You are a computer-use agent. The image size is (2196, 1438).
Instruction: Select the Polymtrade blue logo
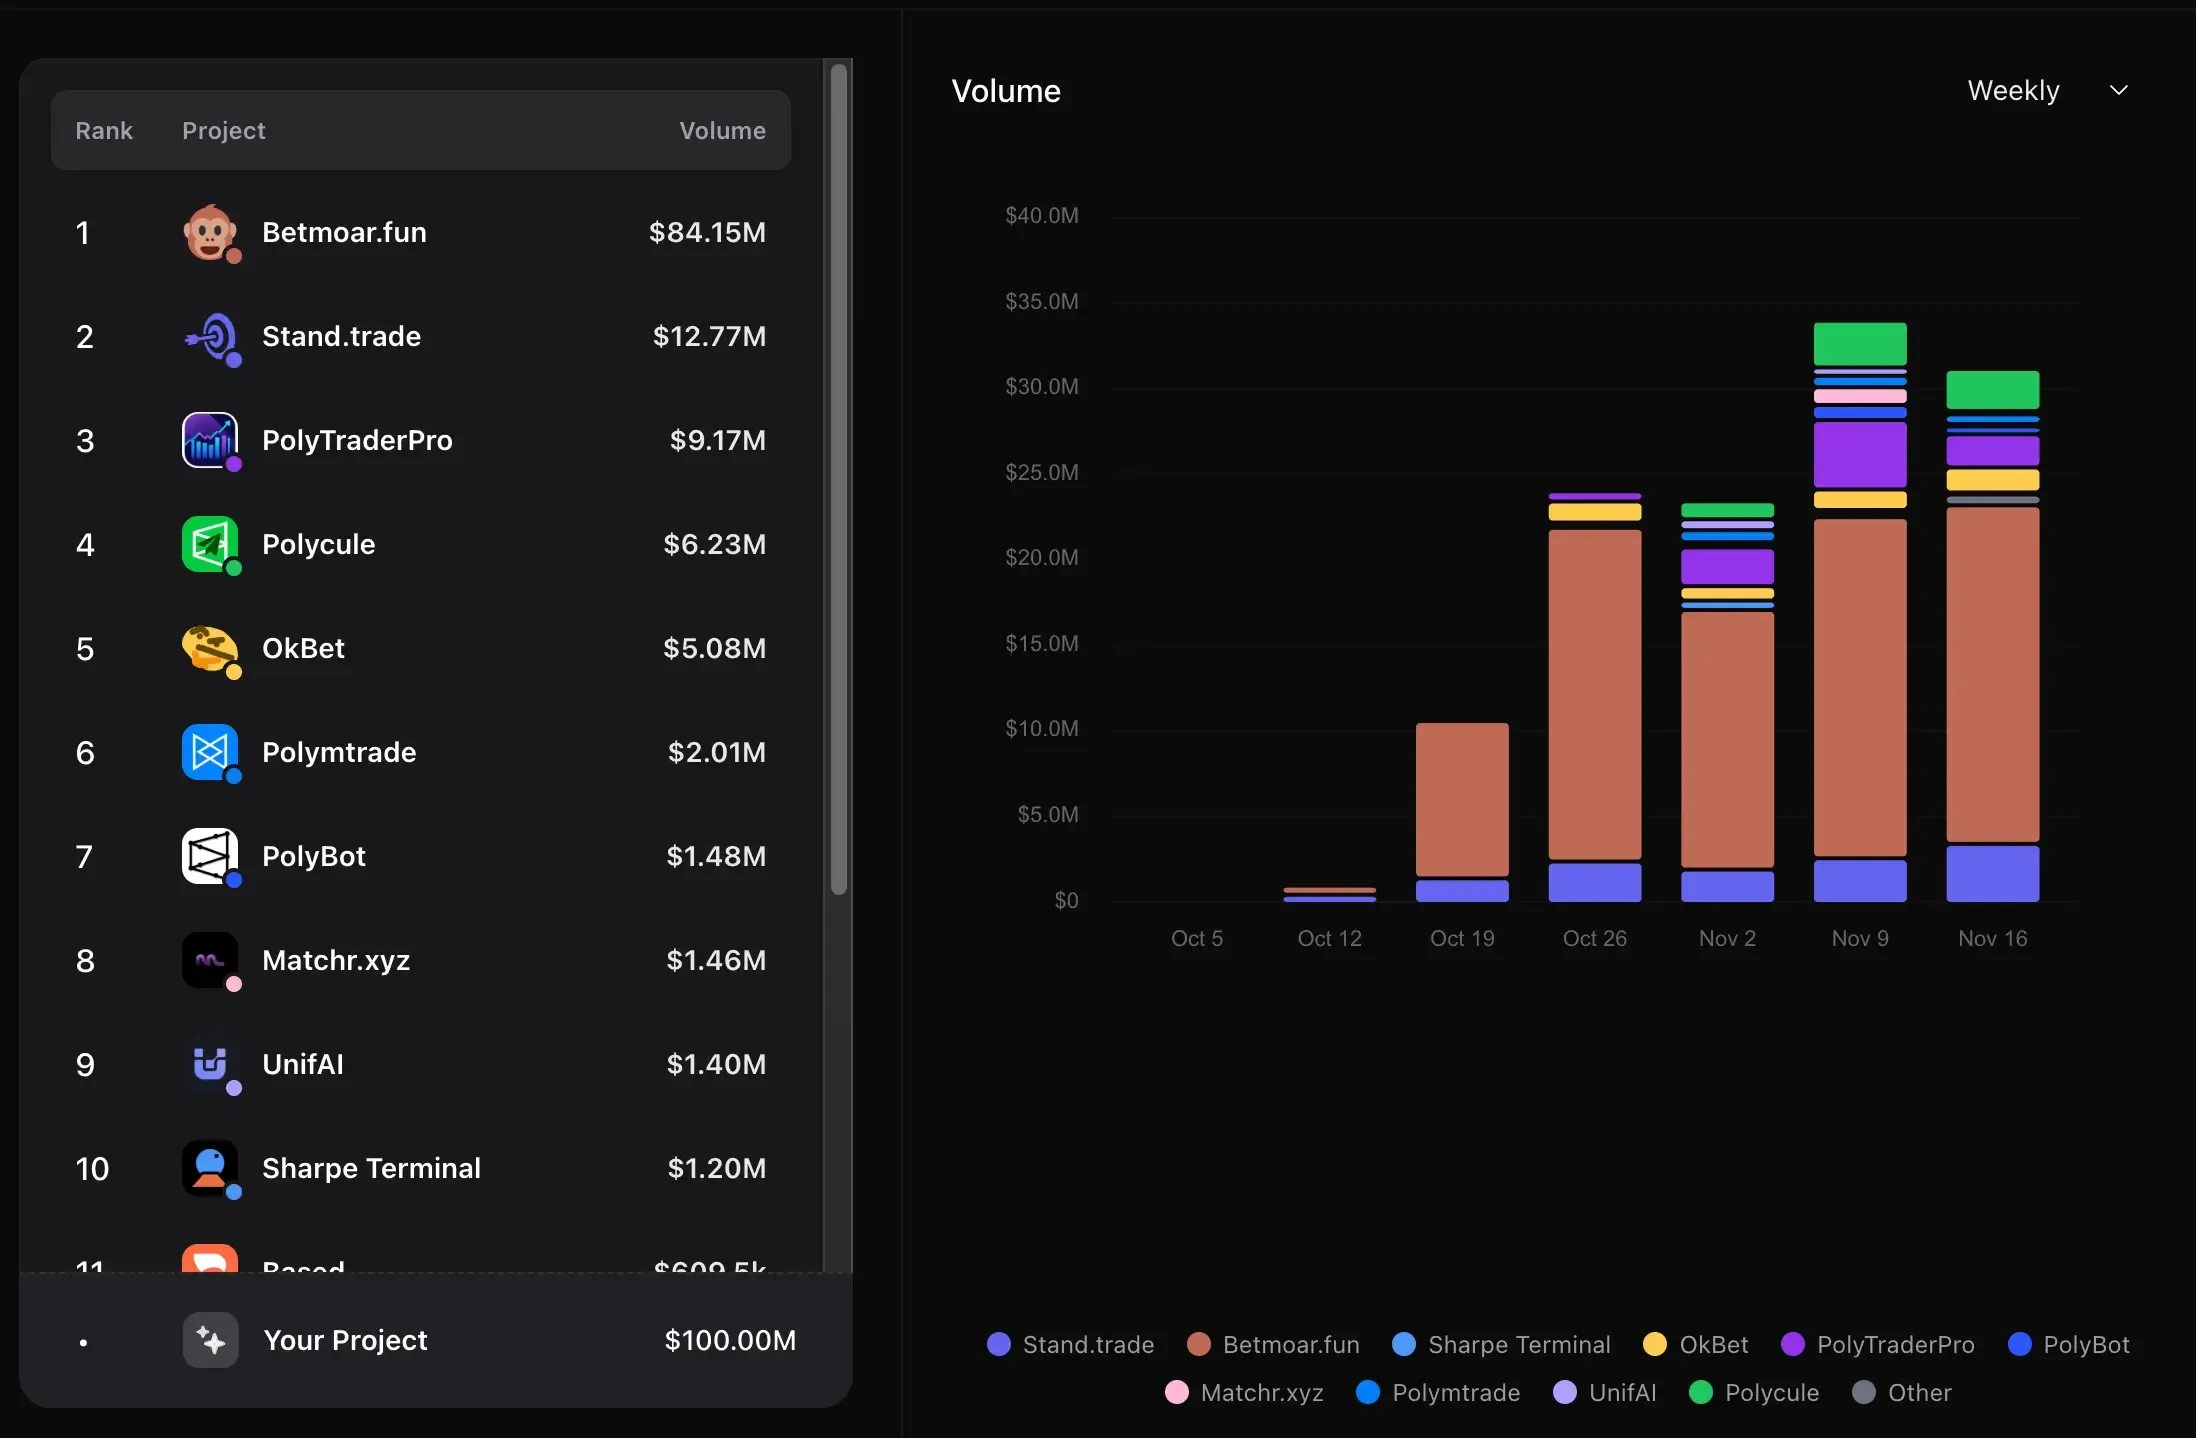[x=210, y=752]
